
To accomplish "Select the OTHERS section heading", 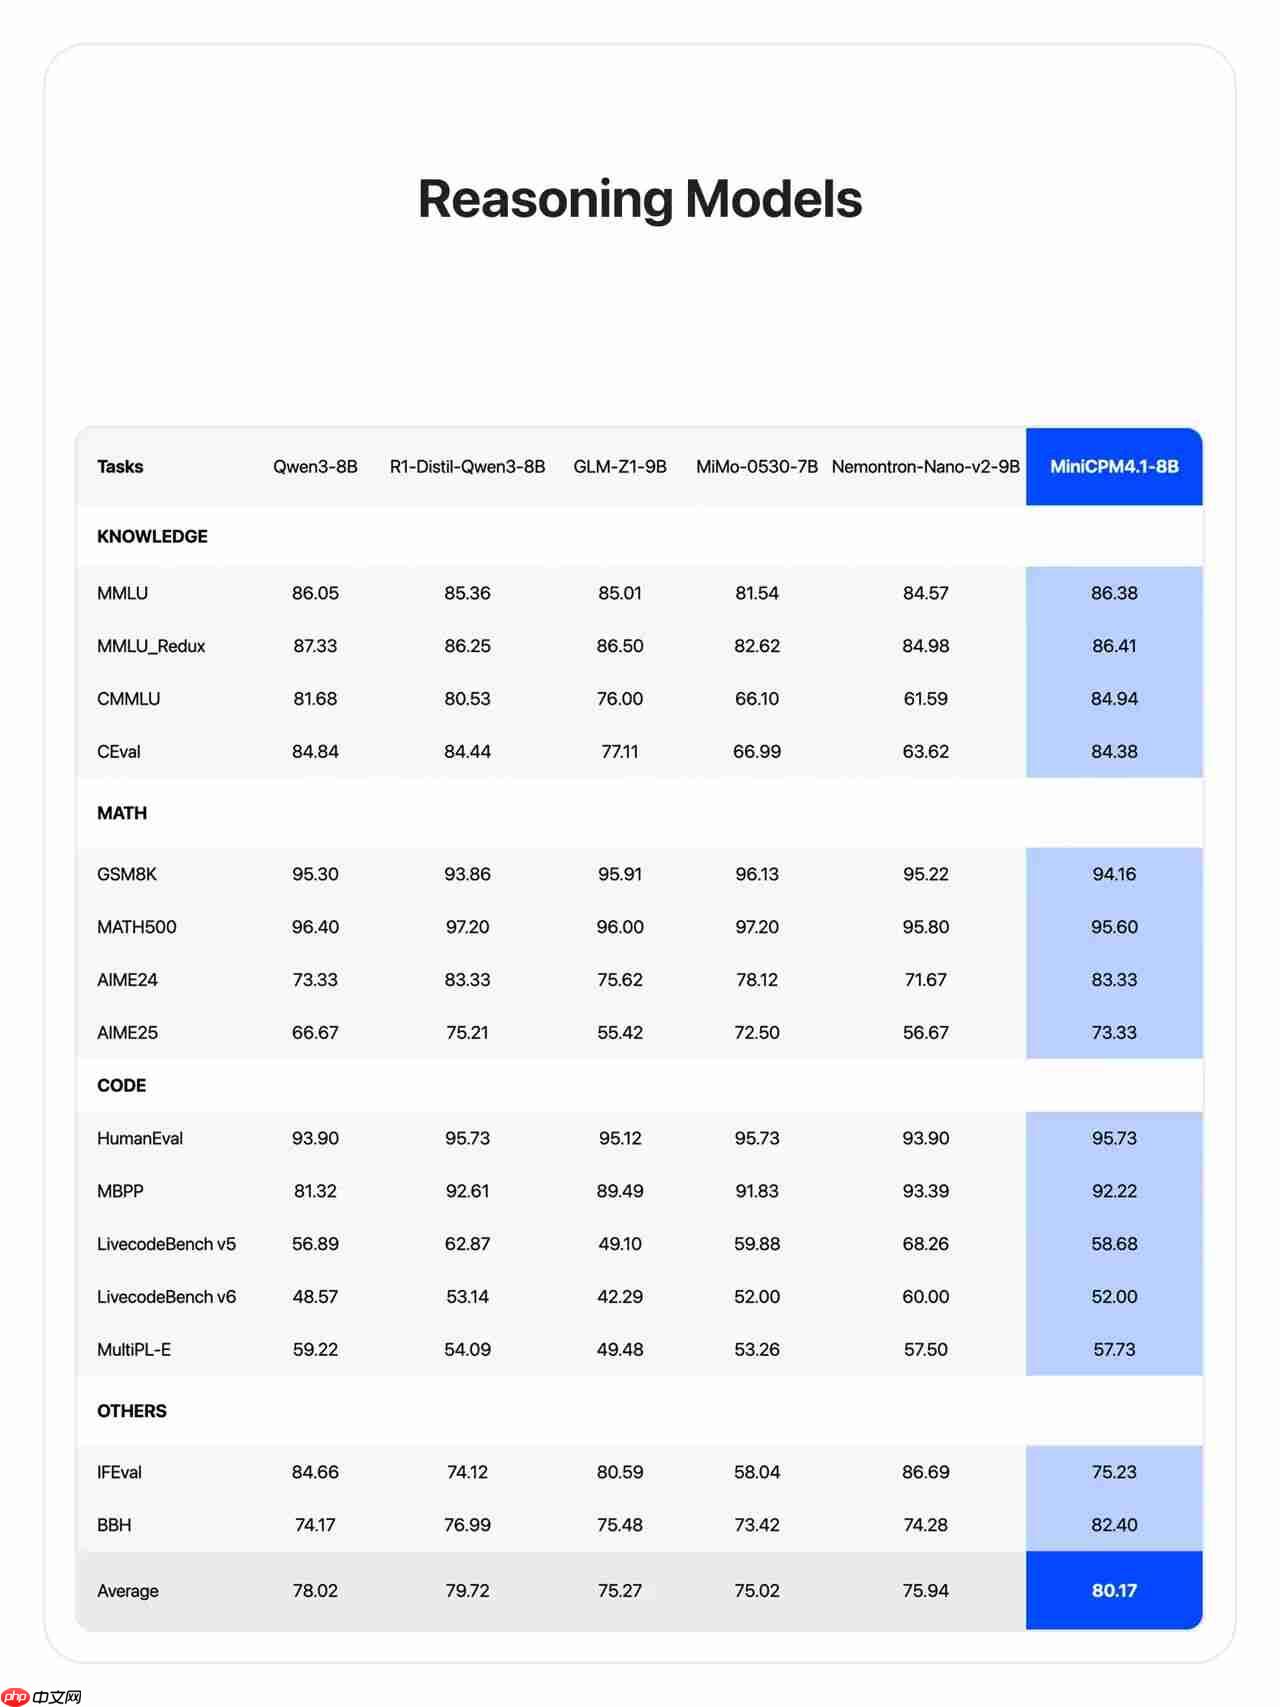I will point(132,1411).
